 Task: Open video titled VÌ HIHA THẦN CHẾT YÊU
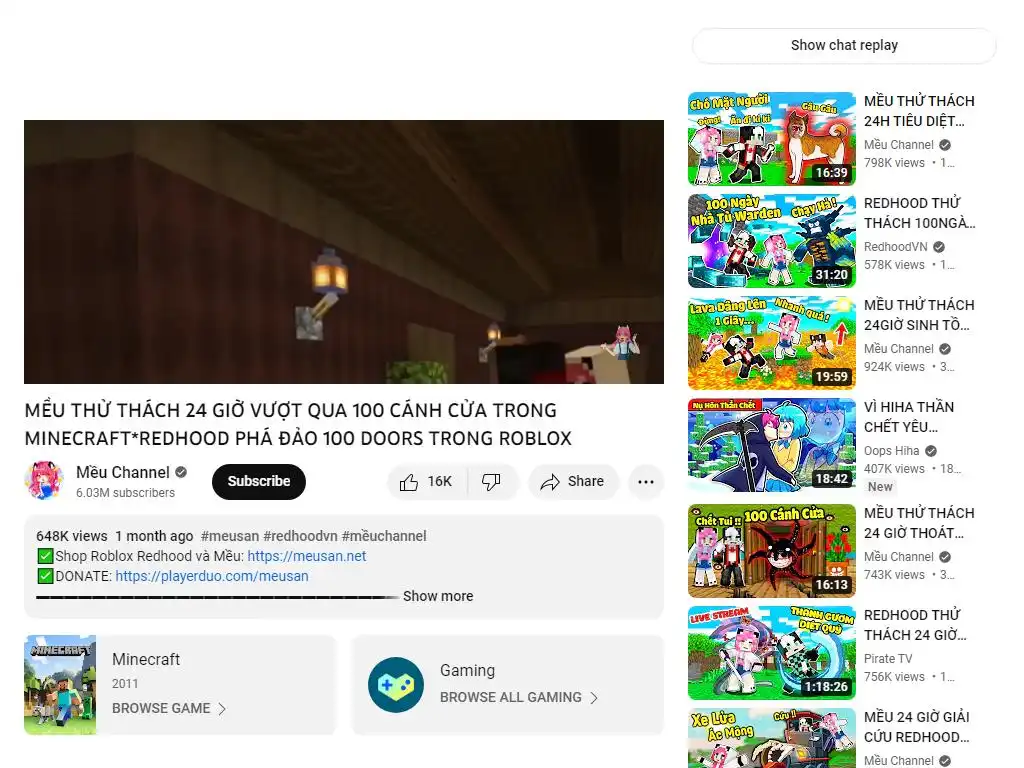[x=909, y=417]
